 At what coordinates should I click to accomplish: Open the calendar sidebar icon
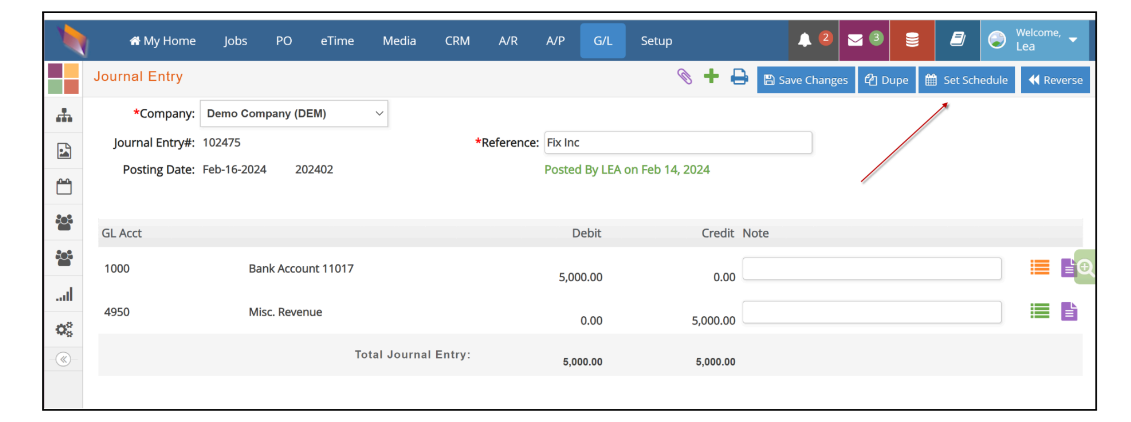tap(64, 186)
